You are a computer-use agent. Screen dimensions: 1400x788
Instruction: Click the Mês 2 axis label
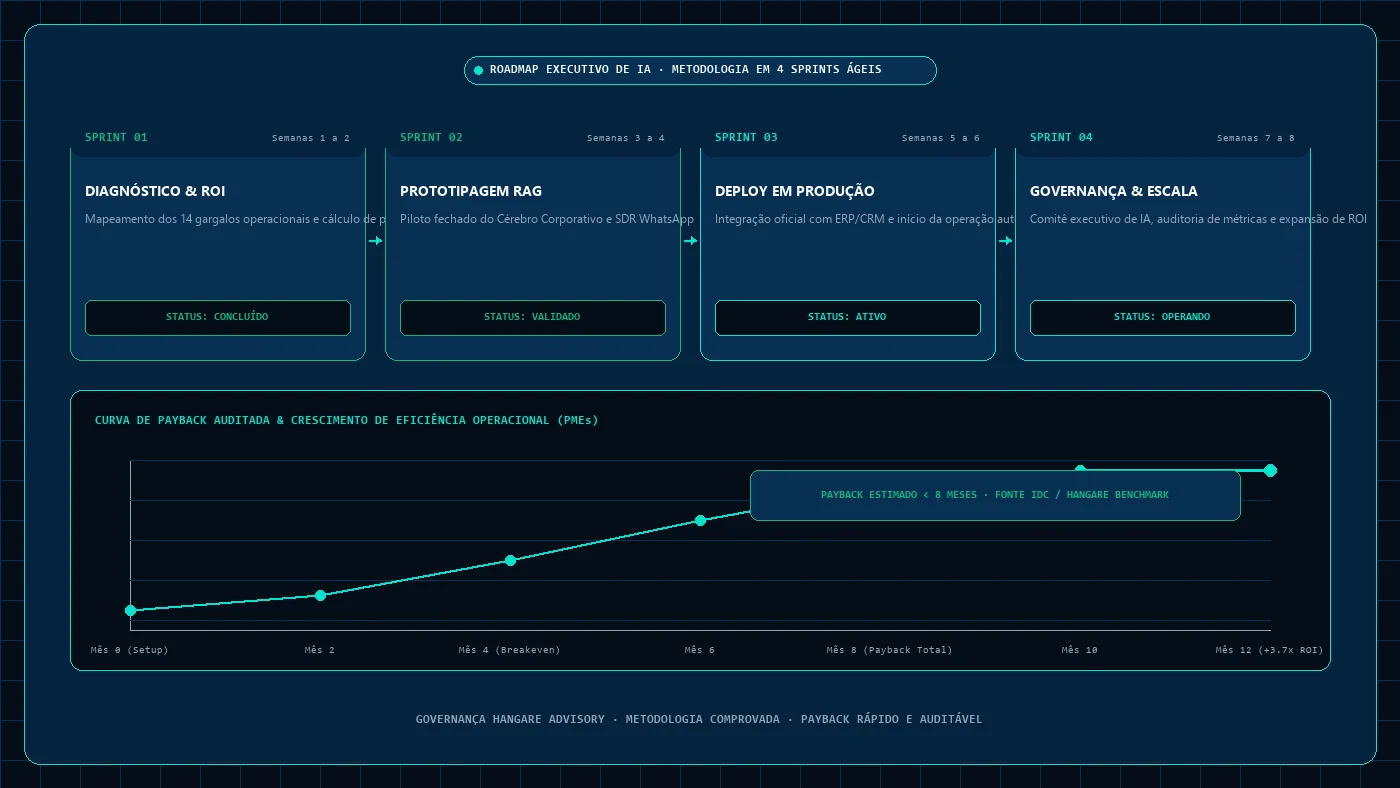(320, 650)
